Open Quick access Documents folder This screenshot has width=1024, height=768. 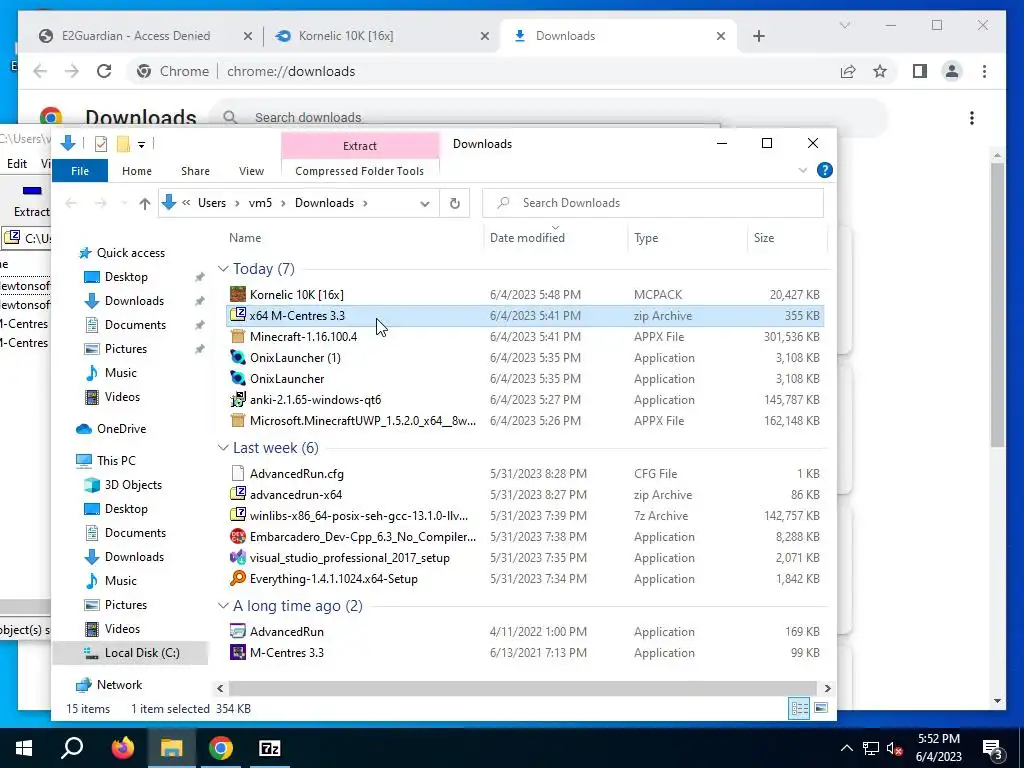tap(135, 325)
